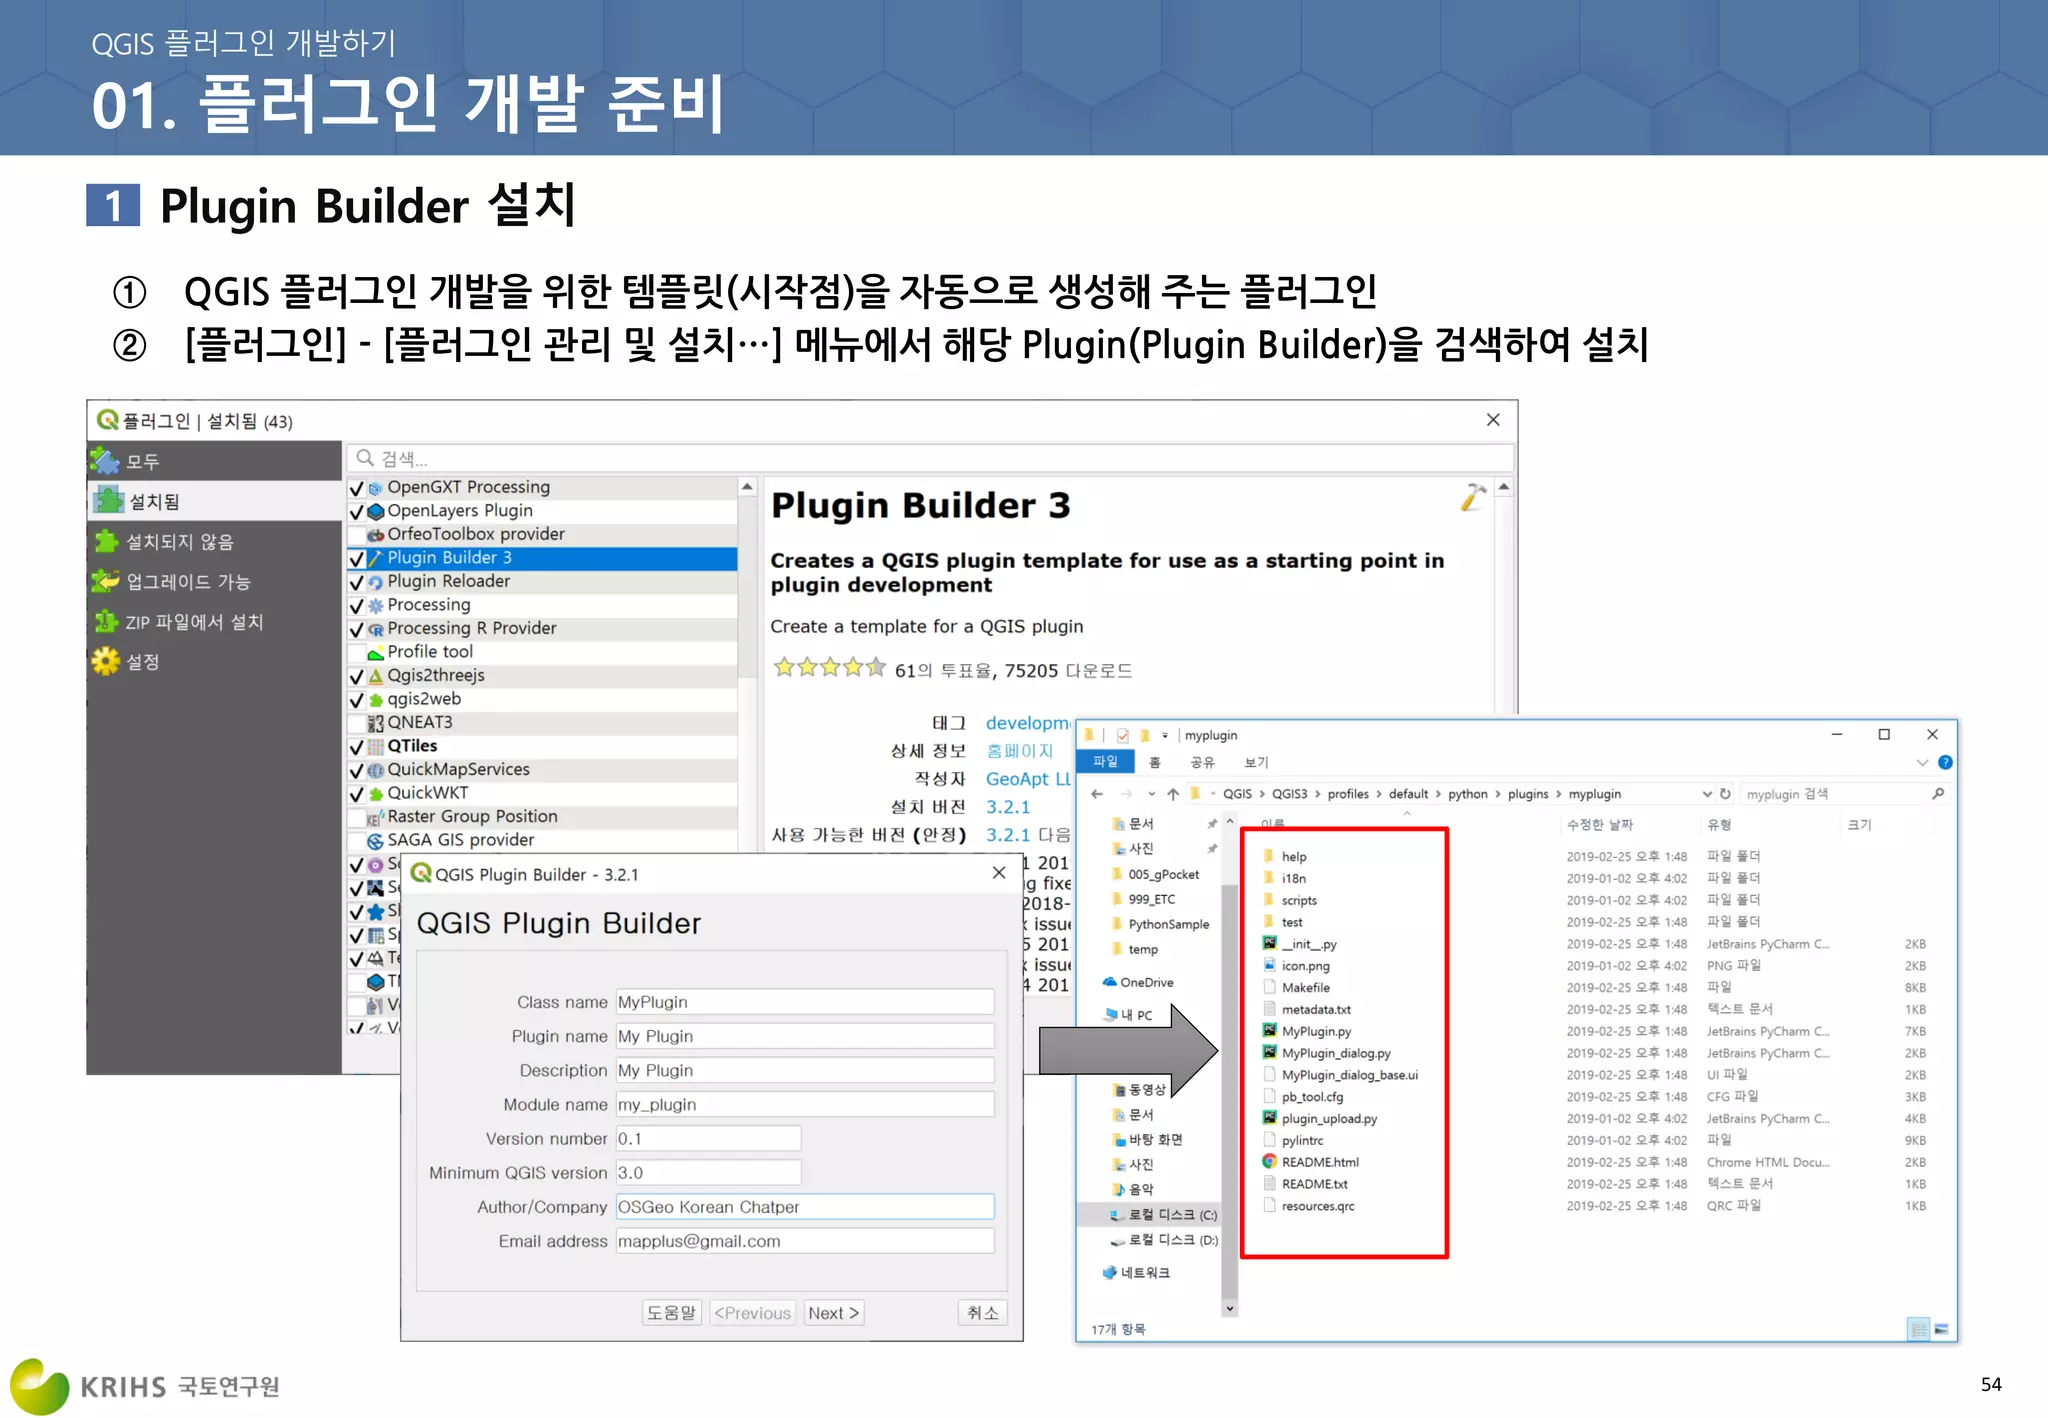Toggle the Plugin Builder 3 checkbox

tap(357, 558)
